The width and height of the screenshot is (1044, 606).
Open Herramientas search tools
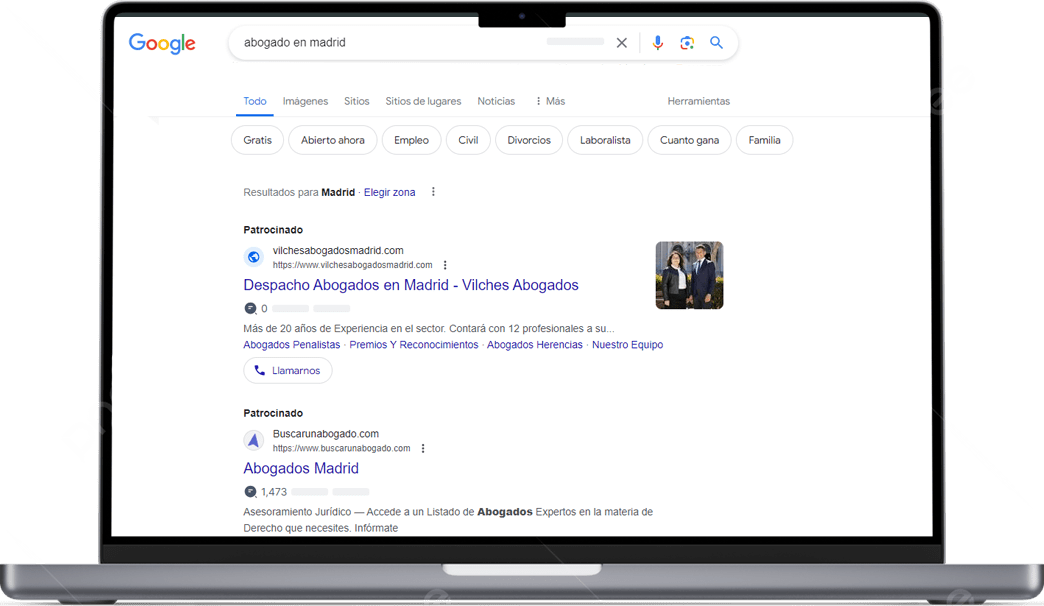pos(698,101)
